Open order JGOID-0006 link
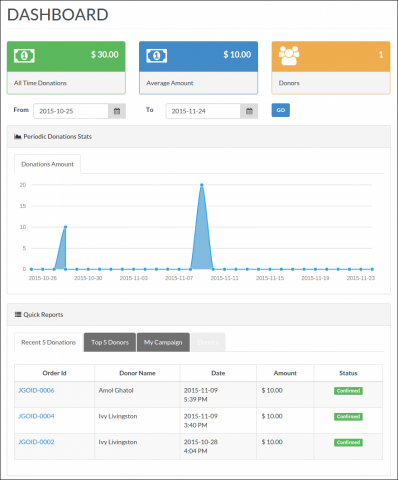The image size is (398, 480). pyautogui.click(x=36, y=390)
